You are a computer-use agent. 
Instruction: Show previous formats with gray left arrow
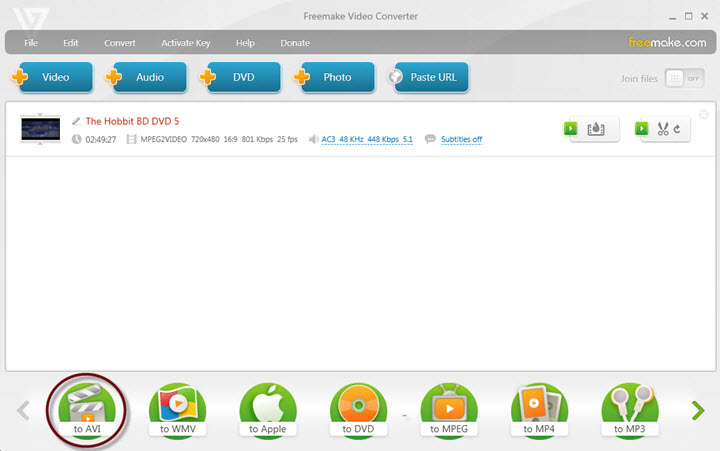(x=23, y=411)
